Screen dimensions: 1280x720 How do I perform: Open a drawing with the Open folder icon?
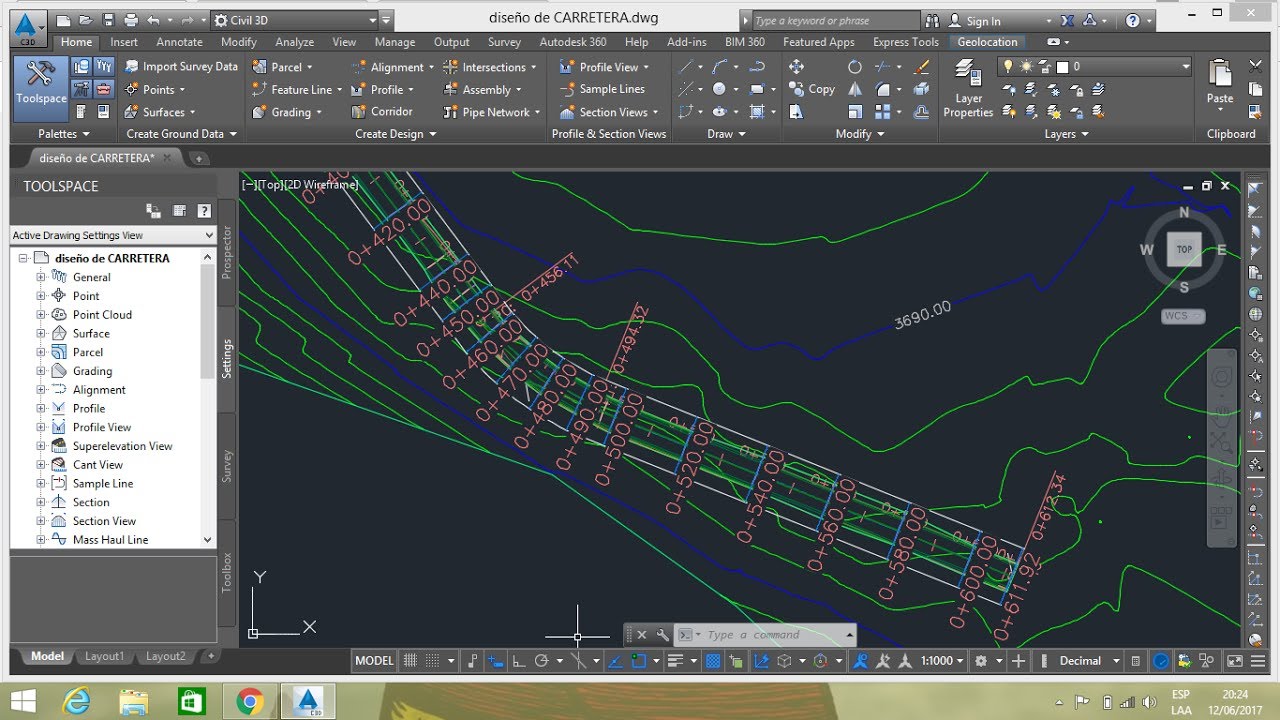[87, 20]
